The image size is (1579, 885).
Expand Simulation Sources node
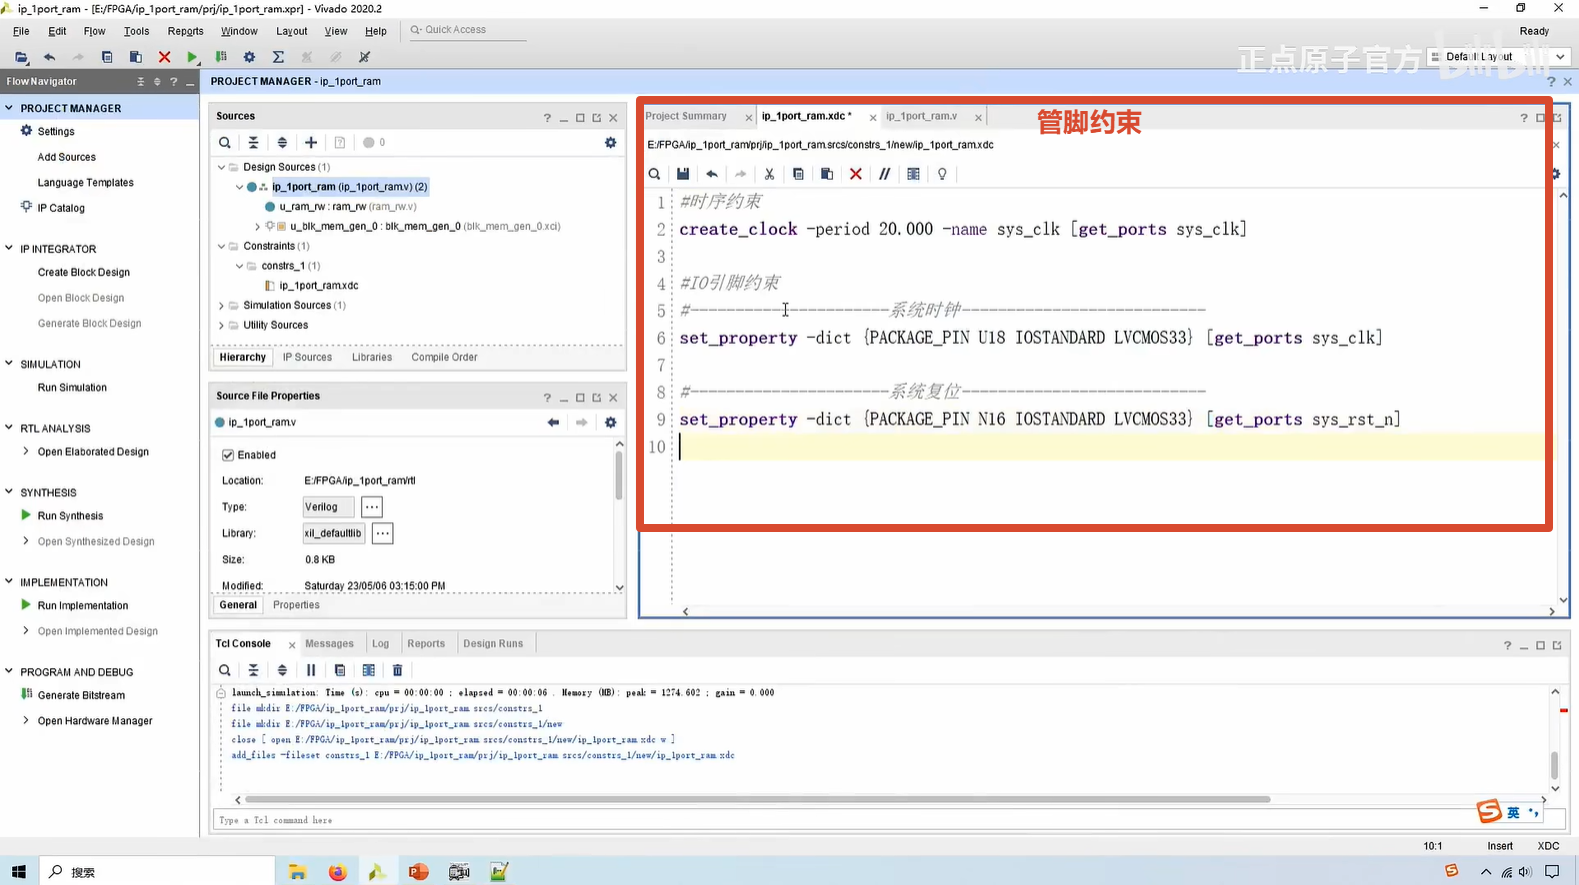(x=222, y=306)
